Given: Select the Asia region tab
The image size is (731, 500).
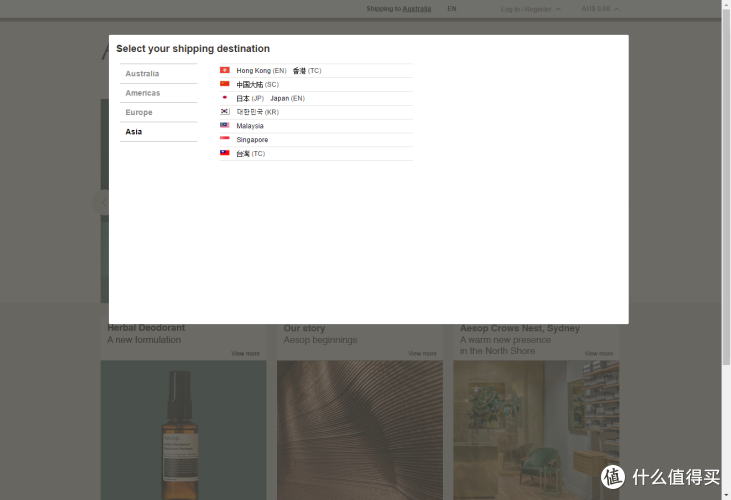Looking at the screenshot, I should (x=134, y=132).
